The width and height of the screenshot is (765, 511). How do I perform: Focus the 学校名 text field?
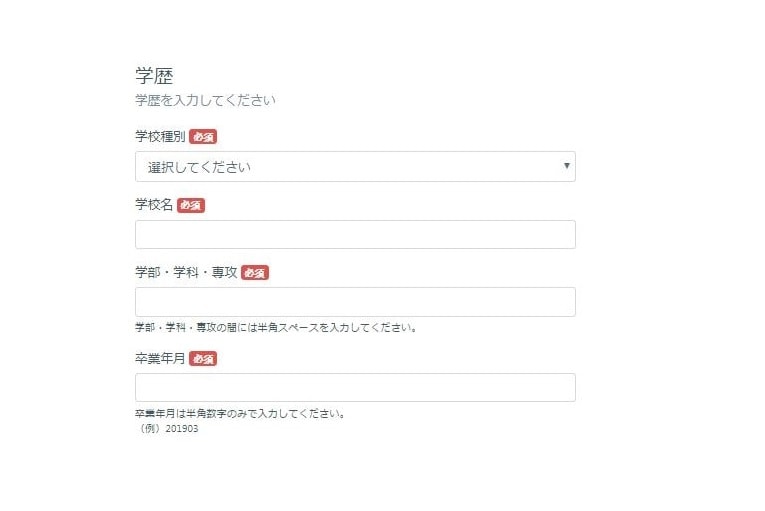coord(355,235)
